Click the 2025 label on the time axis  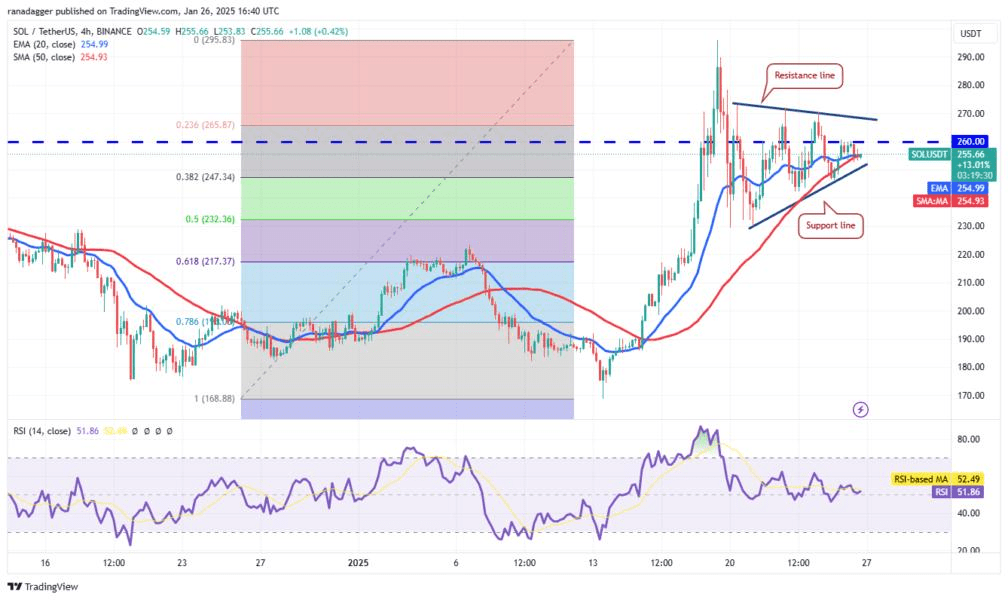coord(358,563)
